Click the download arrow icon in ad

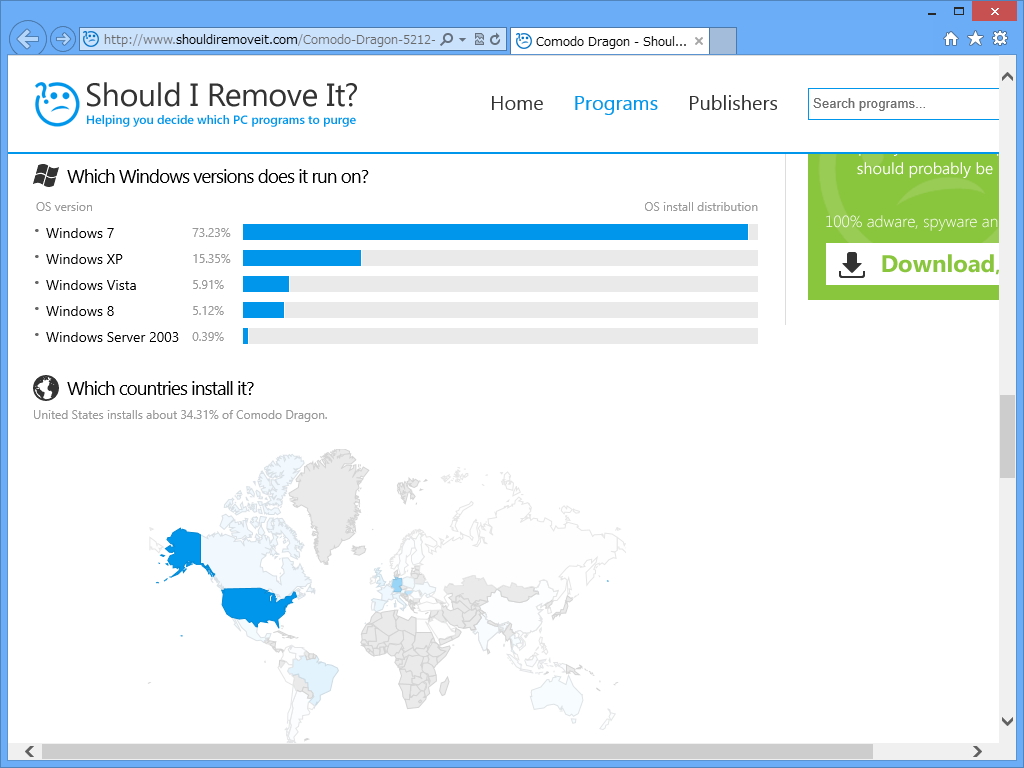coord(852,264)
